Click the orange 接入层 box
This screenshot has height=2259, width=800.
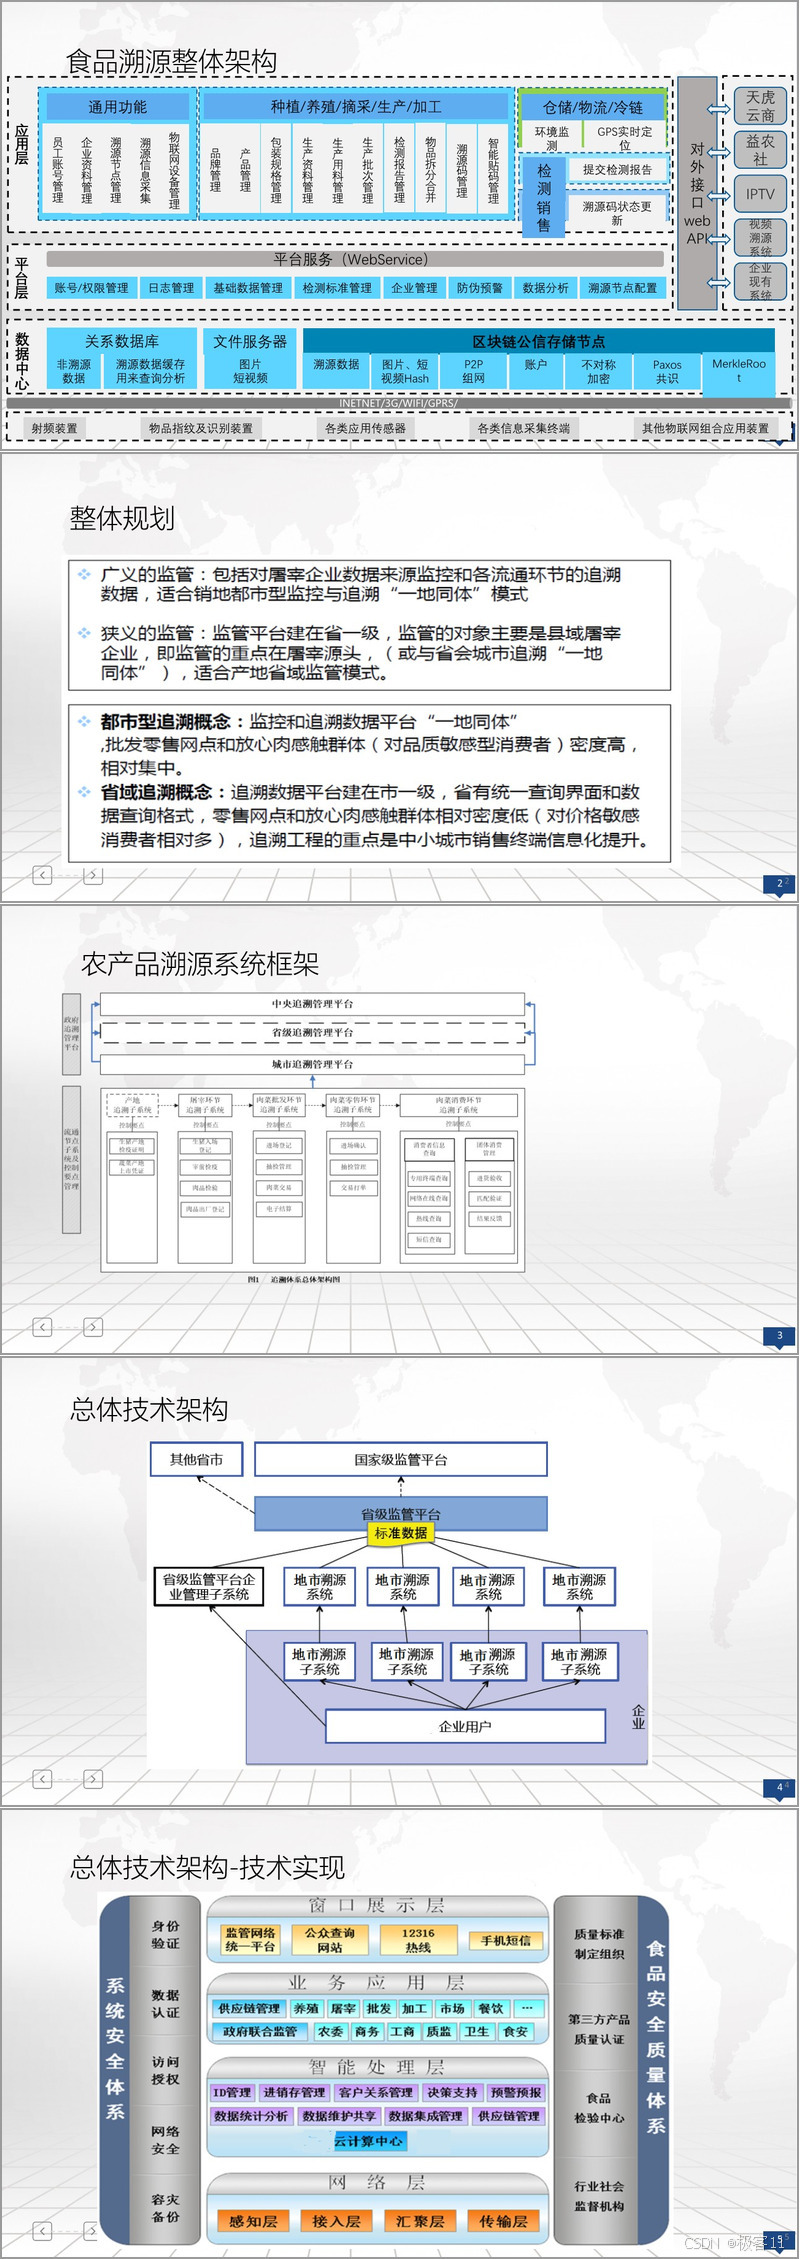click(x=336, y=2221)
